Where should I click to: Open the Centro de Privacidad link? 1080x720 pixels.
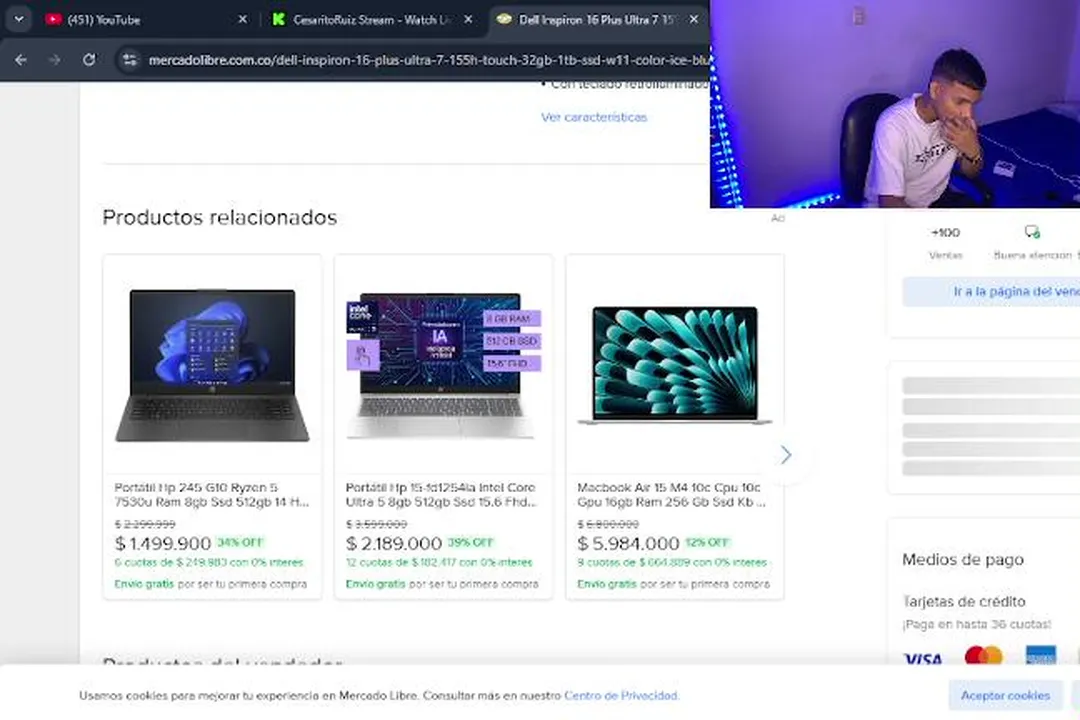621,696
